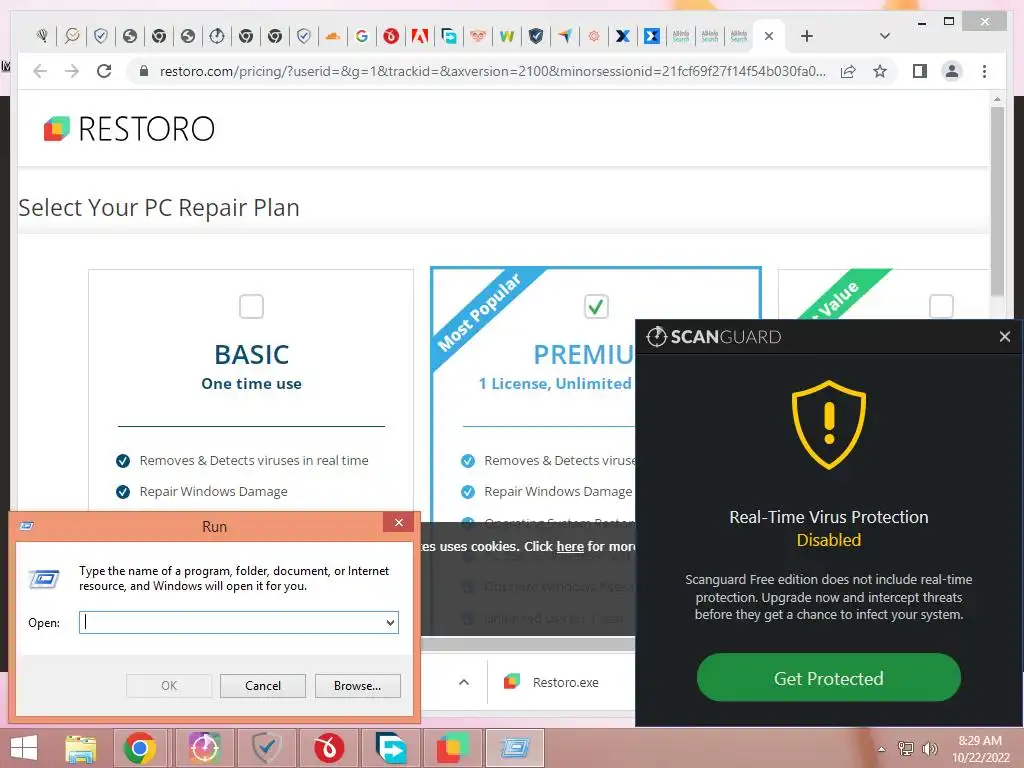Click the Restoro logo
Image resolution: width=1024 pixels, height=768 pixels.
129,129
